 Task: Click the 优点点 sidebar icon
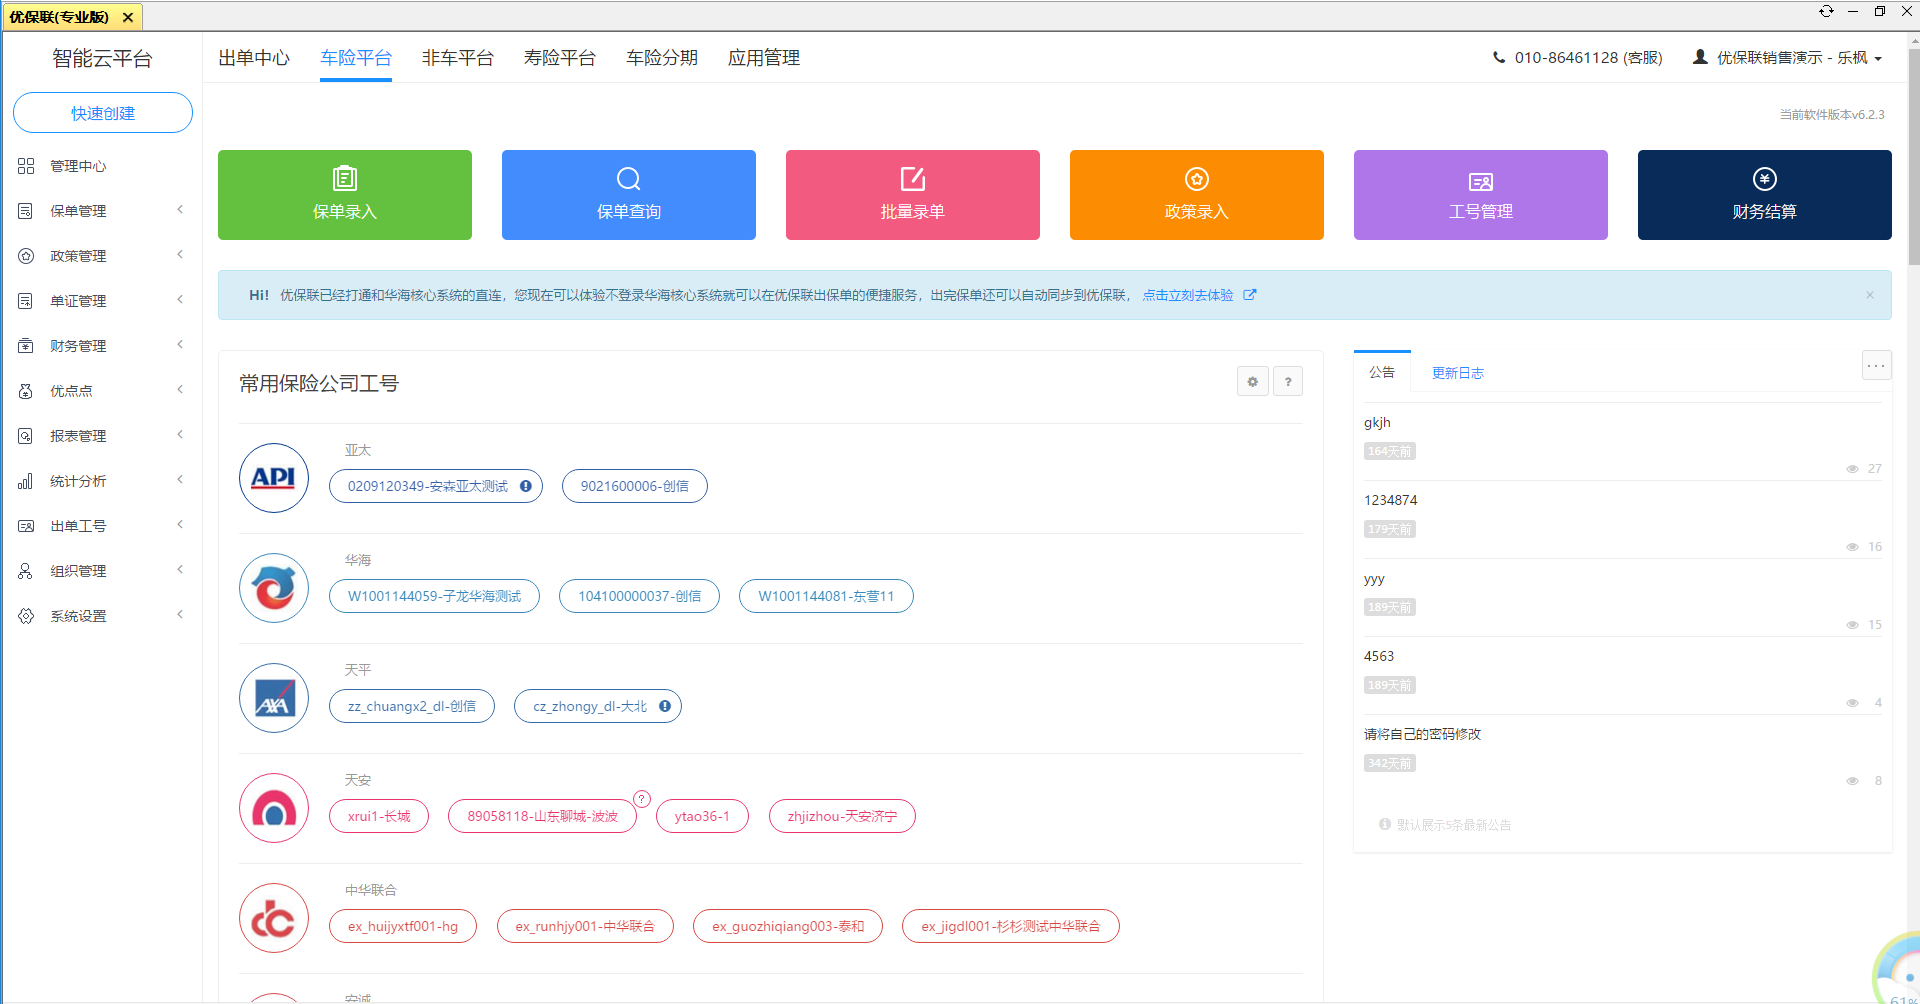[26, 391]
